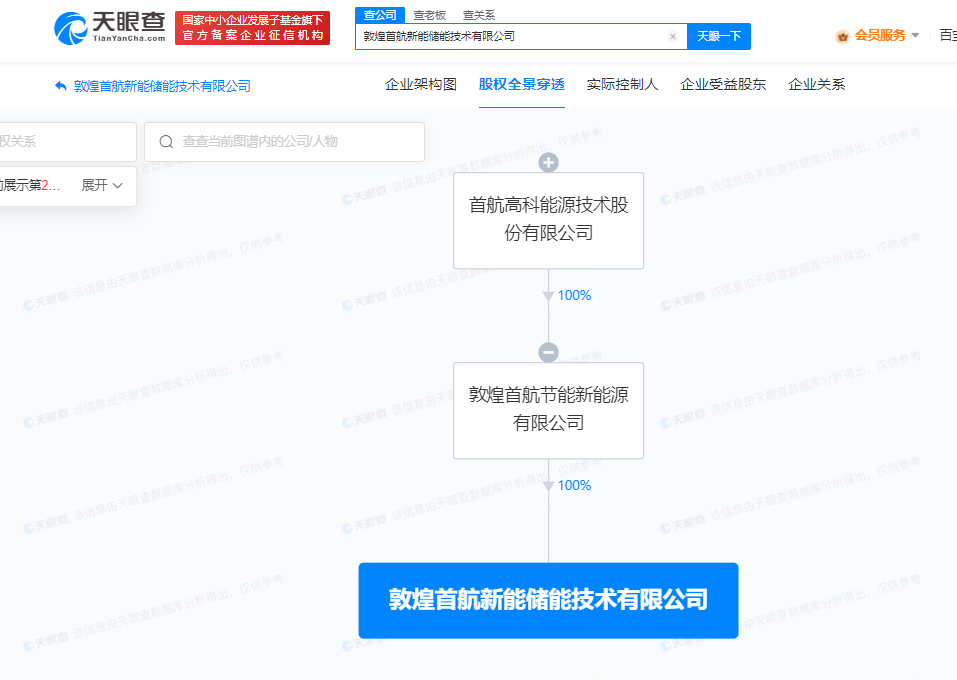957x680 pixels.
Task: Click the upper 100% share label
Action: coord(574,295)
